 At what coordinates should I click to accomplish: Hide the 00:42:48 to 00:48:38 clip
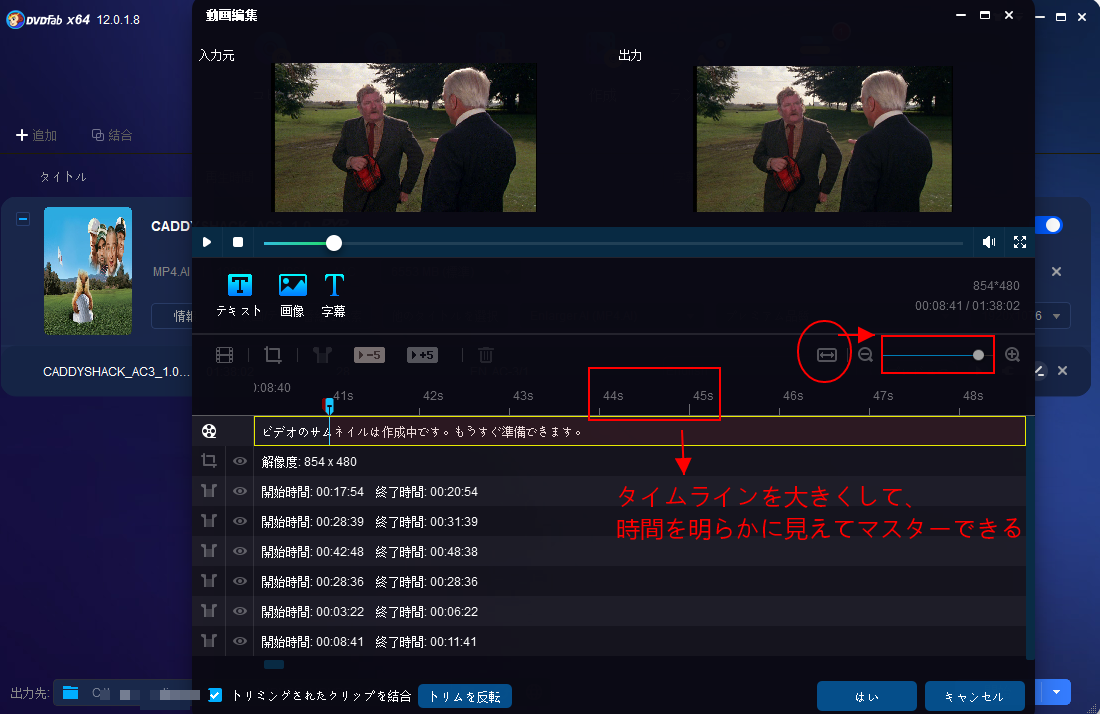pyautogui.click(x=240, y=551)
